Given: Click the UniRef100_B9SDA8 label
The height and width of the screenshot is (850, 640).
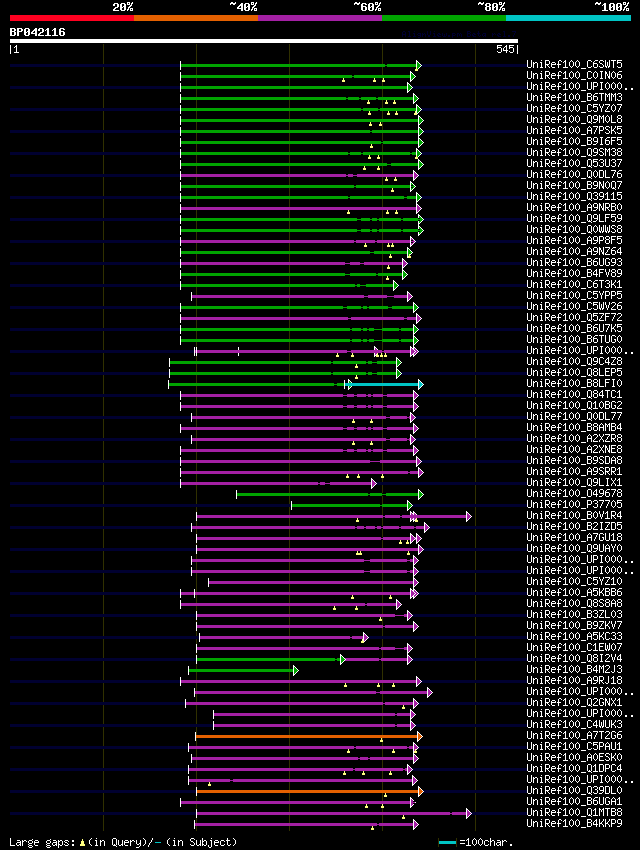Looking at the screenshot, I should [574, 460].
